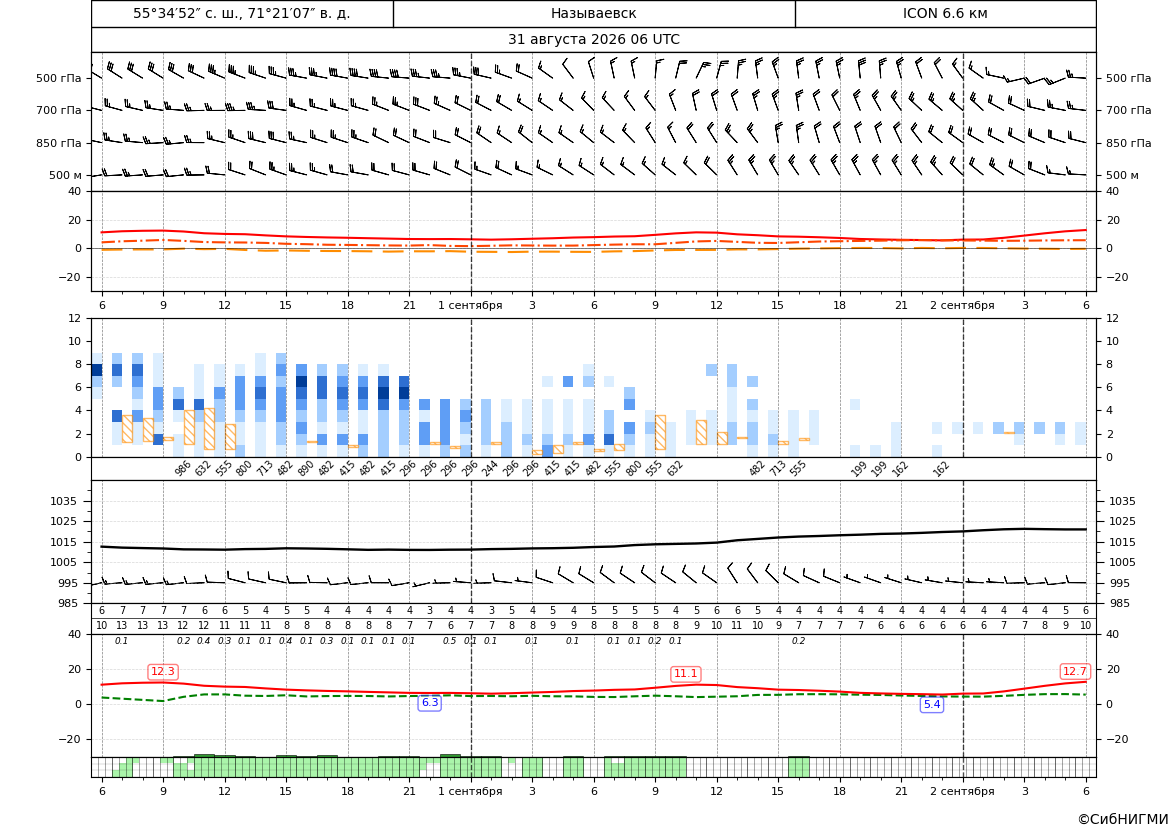Click the coordinates header cell
Image resolution: width=1169 pixels, height=827 pixels.
[242, 13]
